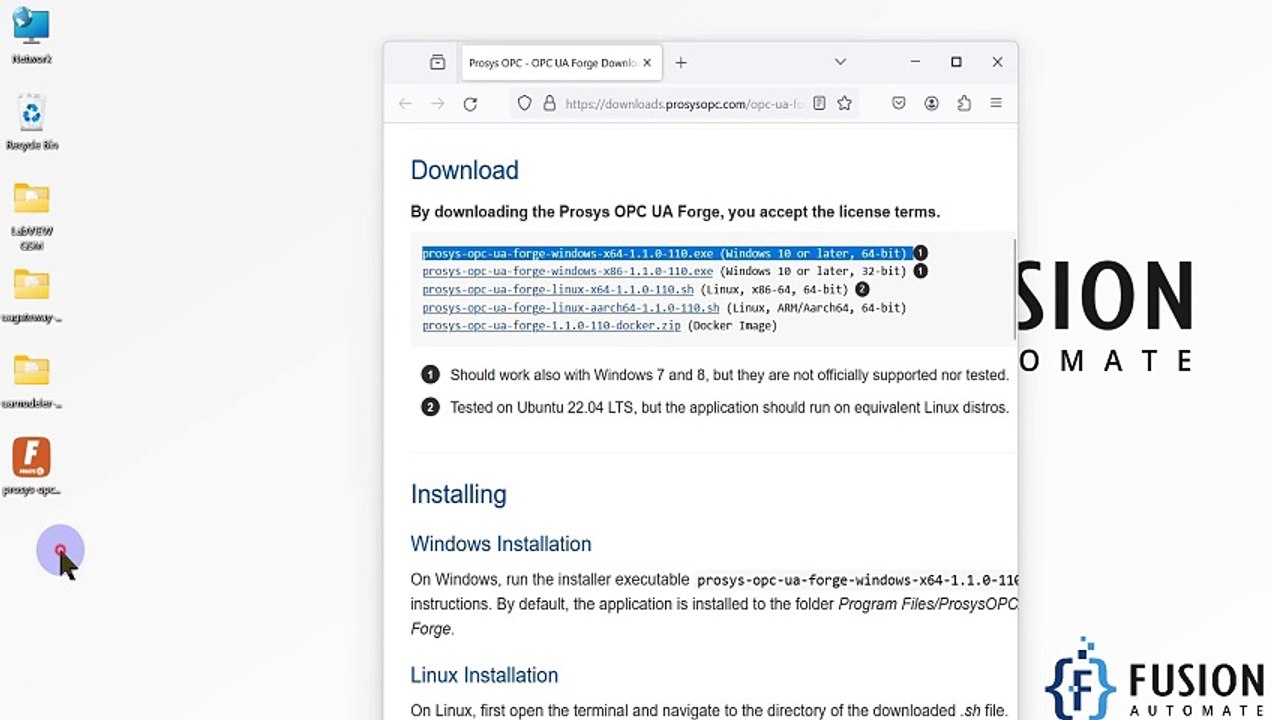The width and height of the screenshot is (1272, 720).
Task: Close the Prosys OPC tab
Action: point(647,63)
